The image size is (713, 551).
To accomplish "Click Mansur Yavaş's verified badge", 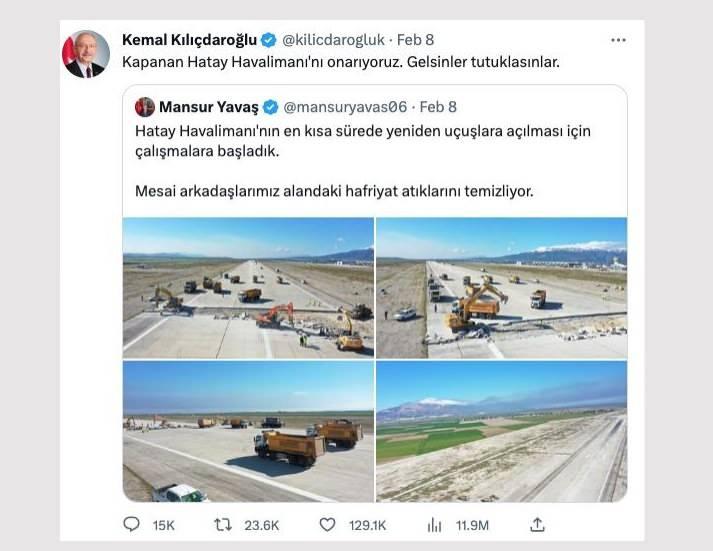I will click(x=271, y=107).
